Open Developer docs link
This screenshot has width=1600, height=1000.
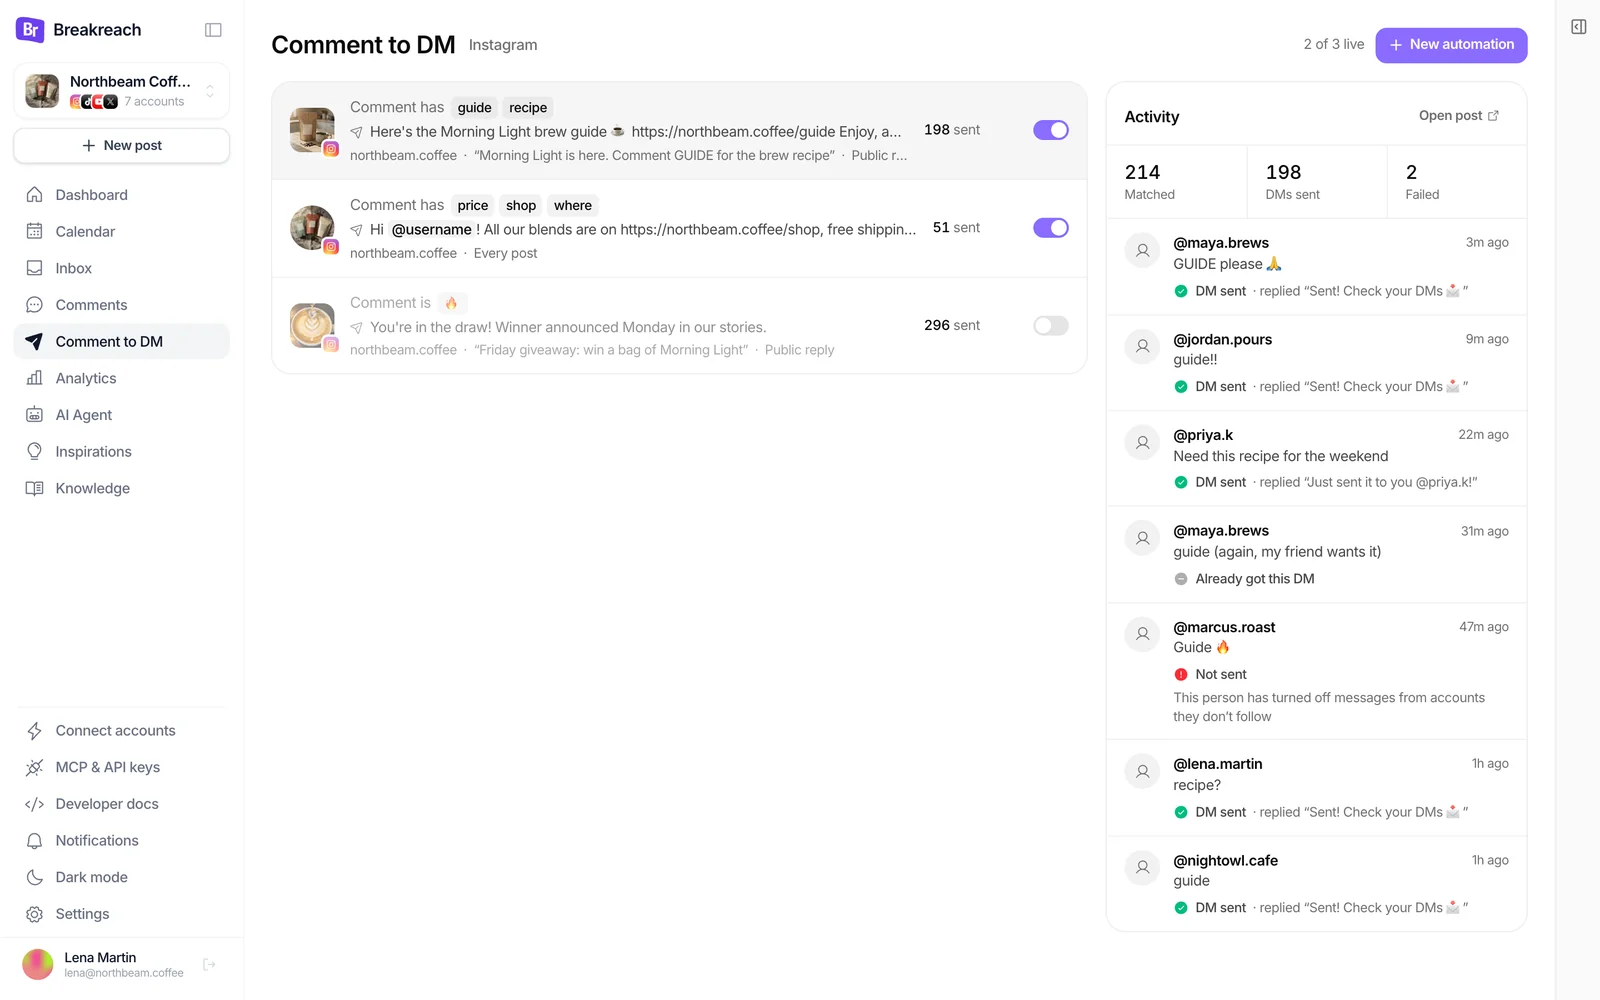pyautogui.click(x=122, y=804)
